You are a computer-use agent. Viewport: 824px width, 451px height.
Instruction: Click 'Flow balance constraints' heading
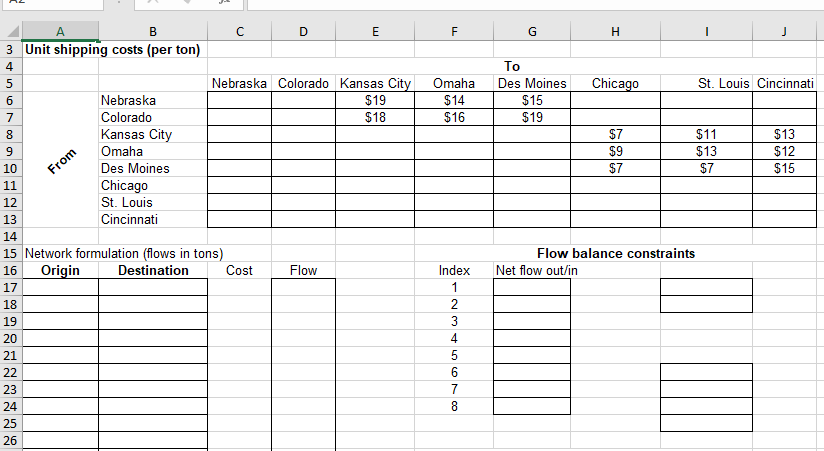click(616, 253)
